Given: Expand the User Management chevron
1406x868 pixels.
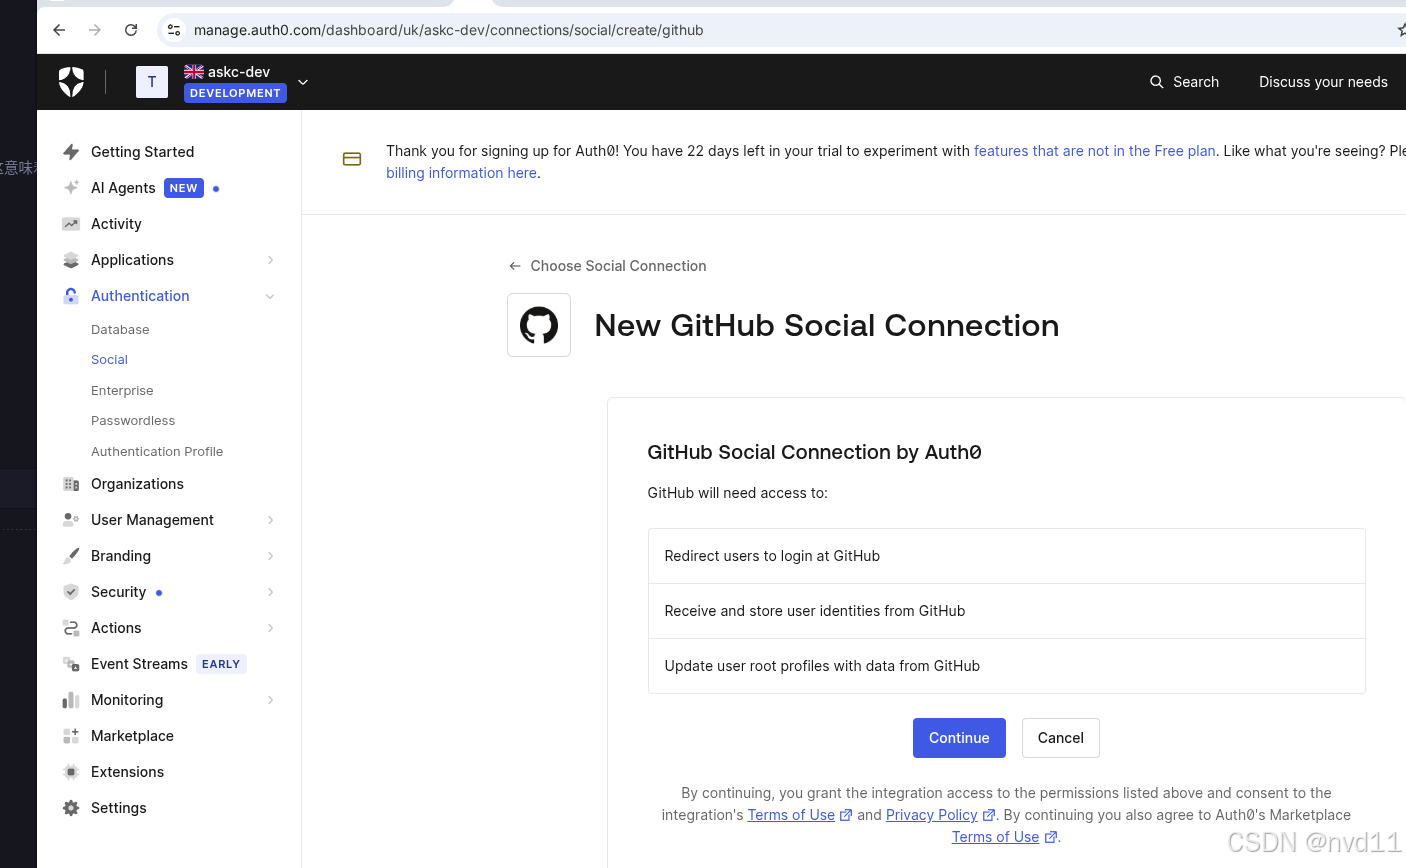Looking at the screenshot, I should 271,520.
